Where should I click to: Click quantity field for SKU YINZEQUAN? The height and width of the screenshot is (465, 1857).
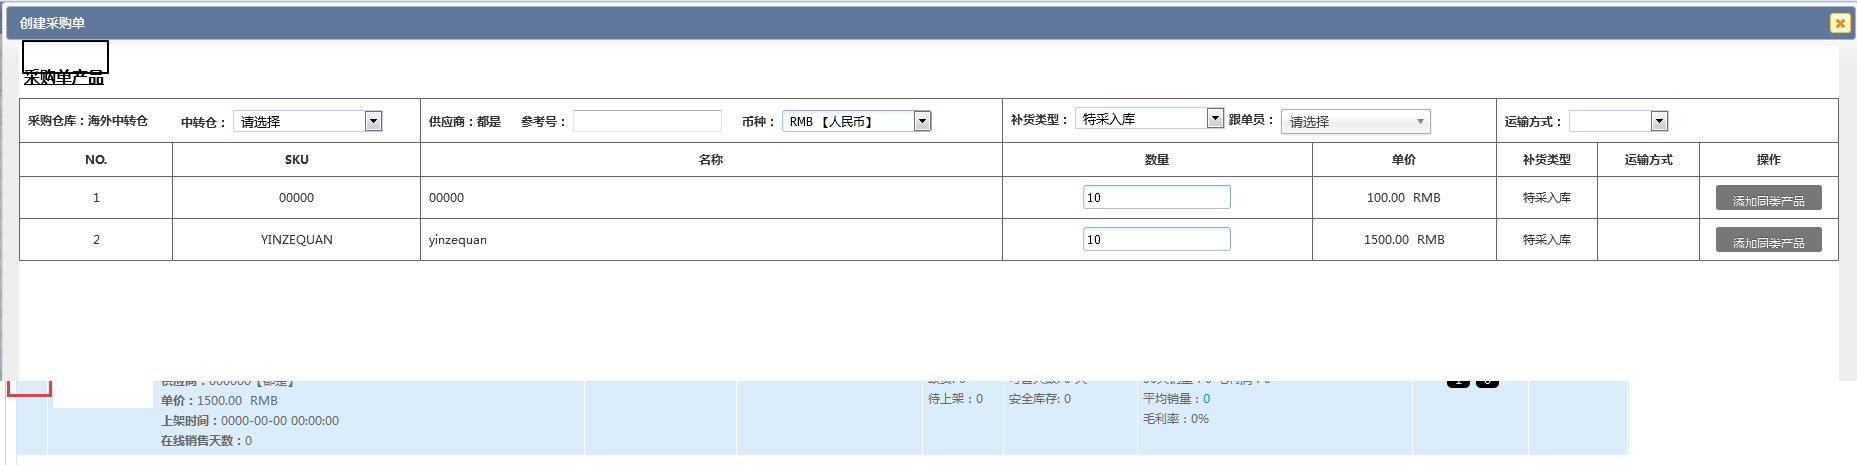[1156, 239]
